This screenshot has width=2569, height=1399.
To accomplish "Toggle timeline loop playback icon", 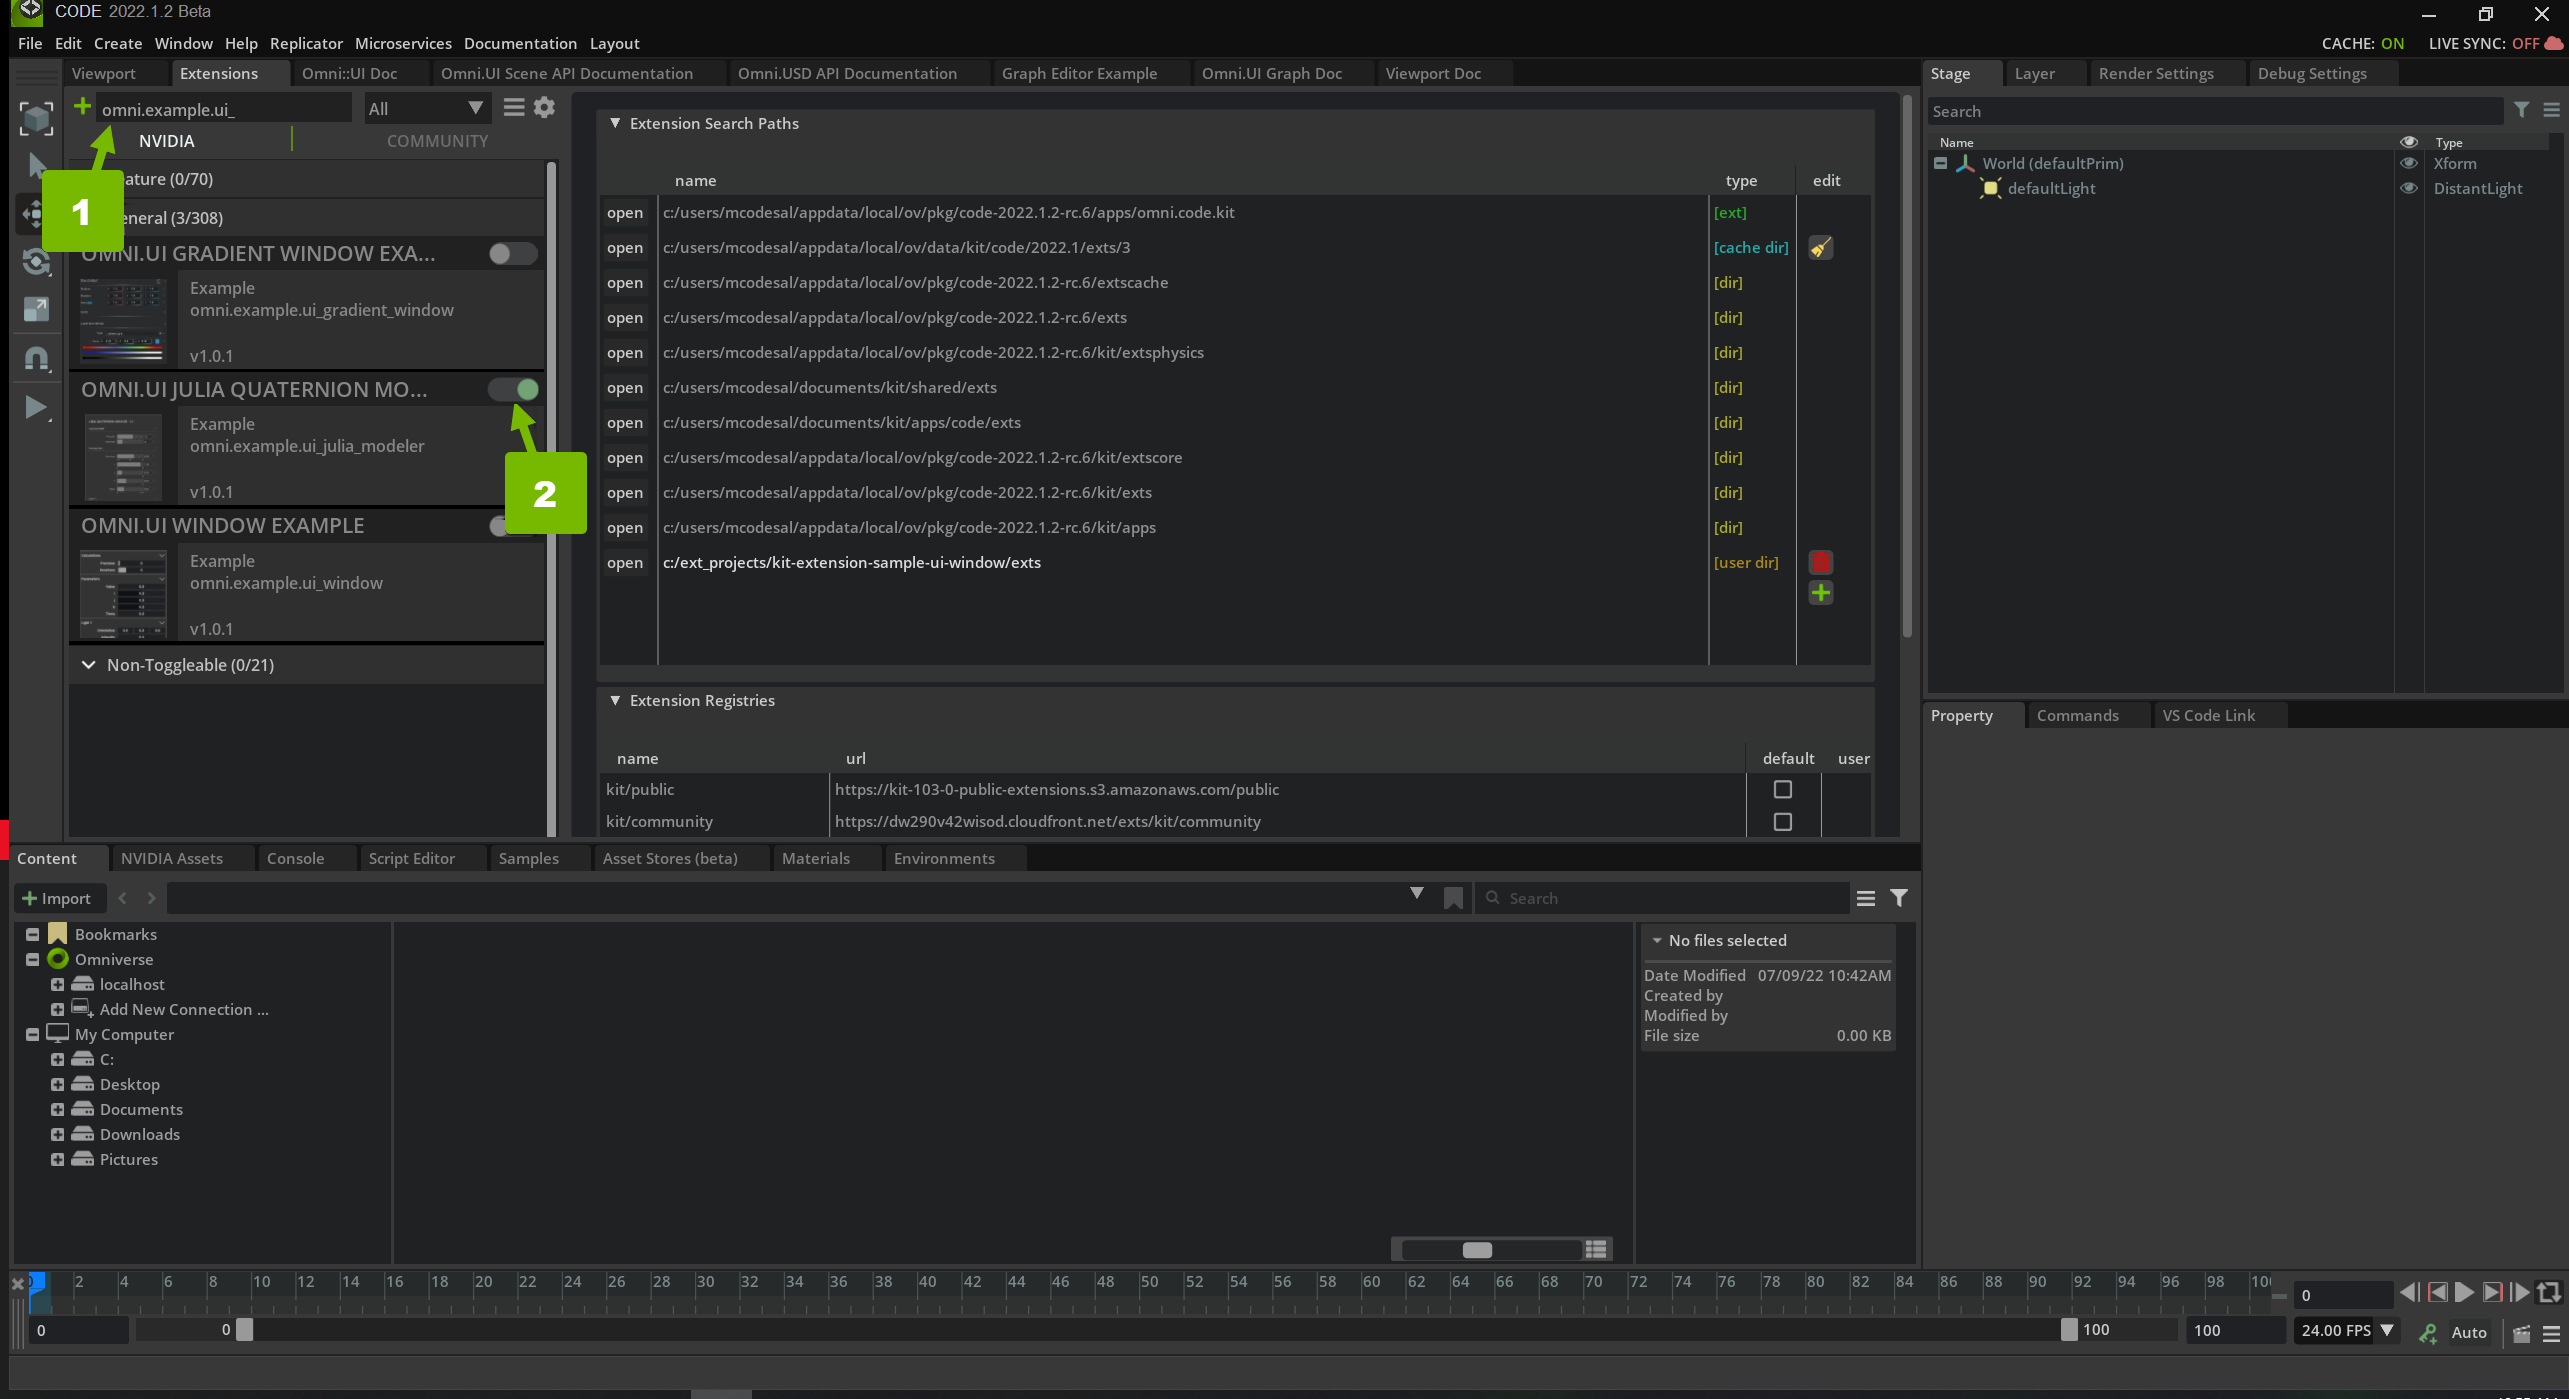I will click(x=2549, y=1293).
